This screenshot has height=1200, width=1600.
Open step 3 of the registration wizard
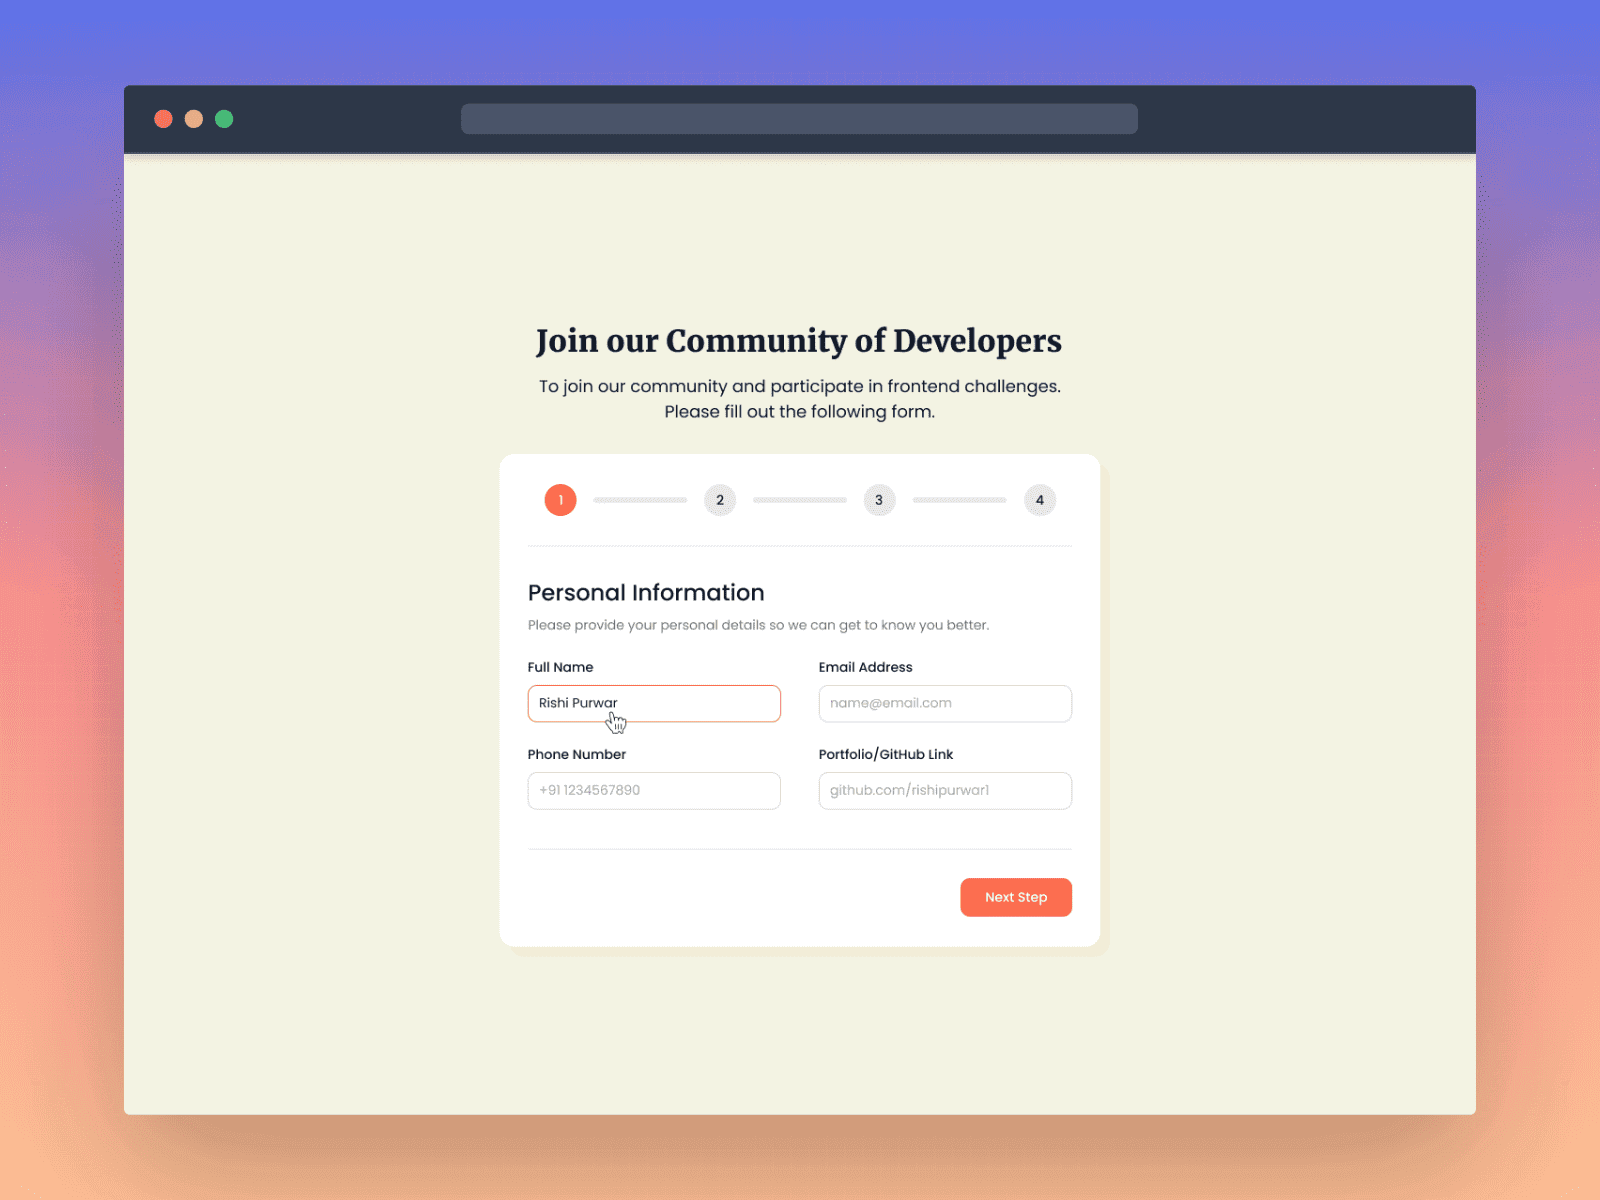[x=879, y=500]
